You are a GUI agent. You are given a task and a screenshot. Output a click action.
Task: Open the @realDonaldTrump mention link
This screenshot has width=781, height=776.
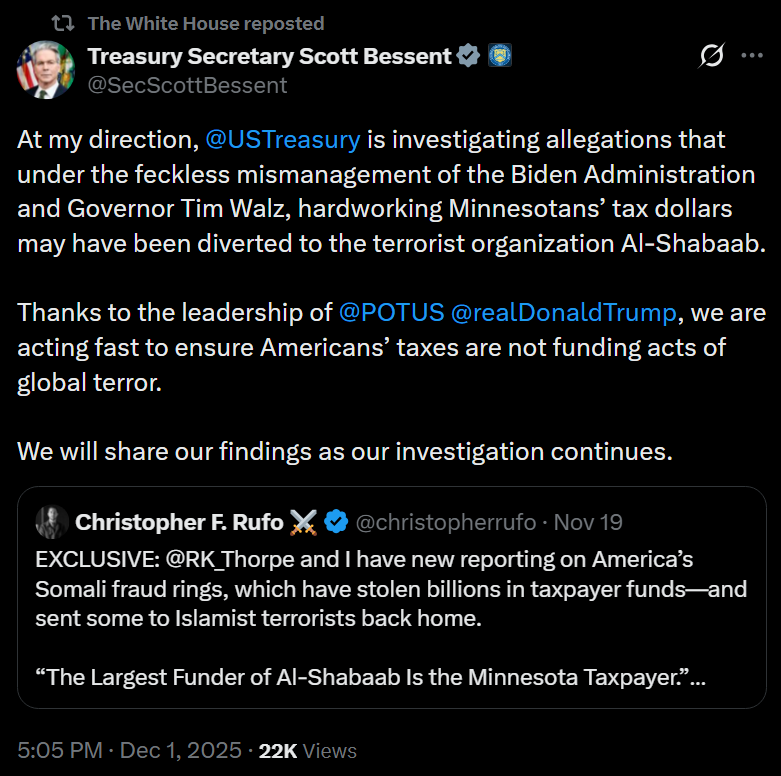[564, 312]
